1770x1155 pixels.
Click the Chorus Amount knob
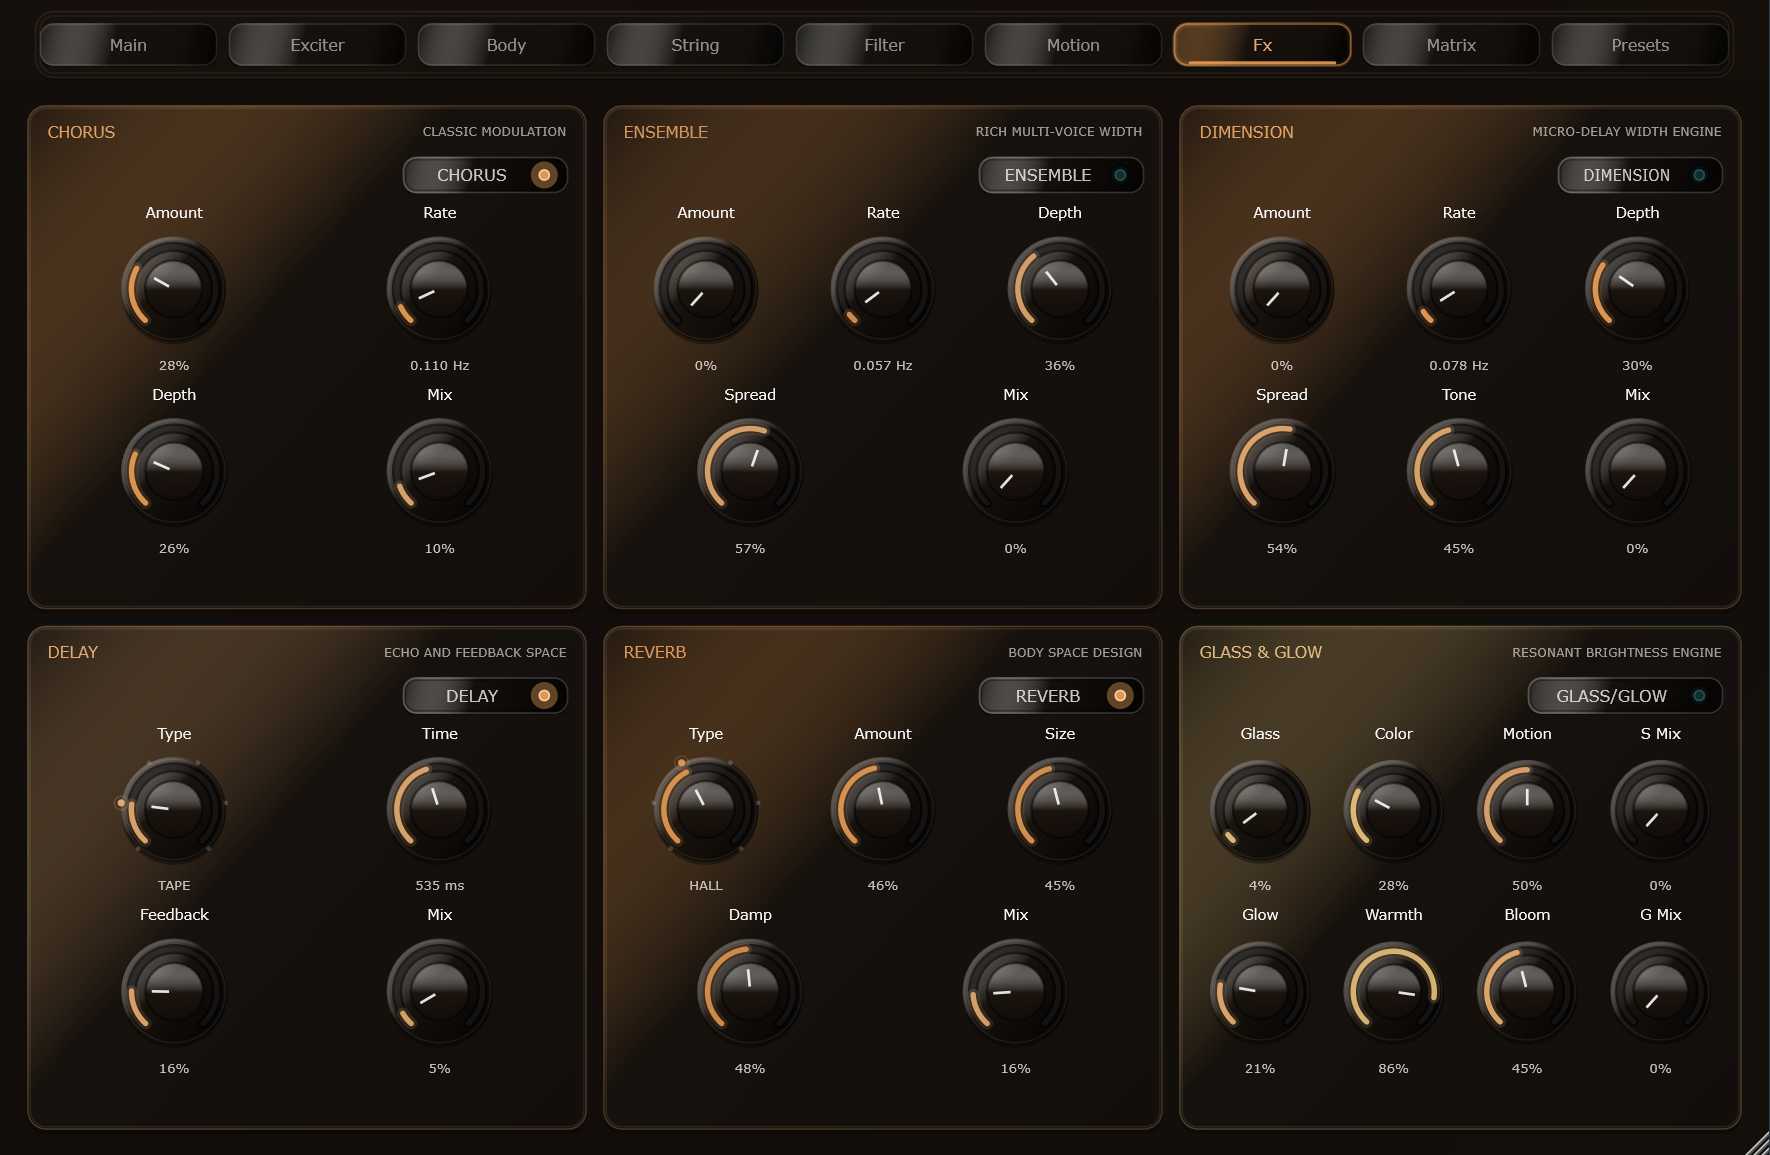(174, 289)
